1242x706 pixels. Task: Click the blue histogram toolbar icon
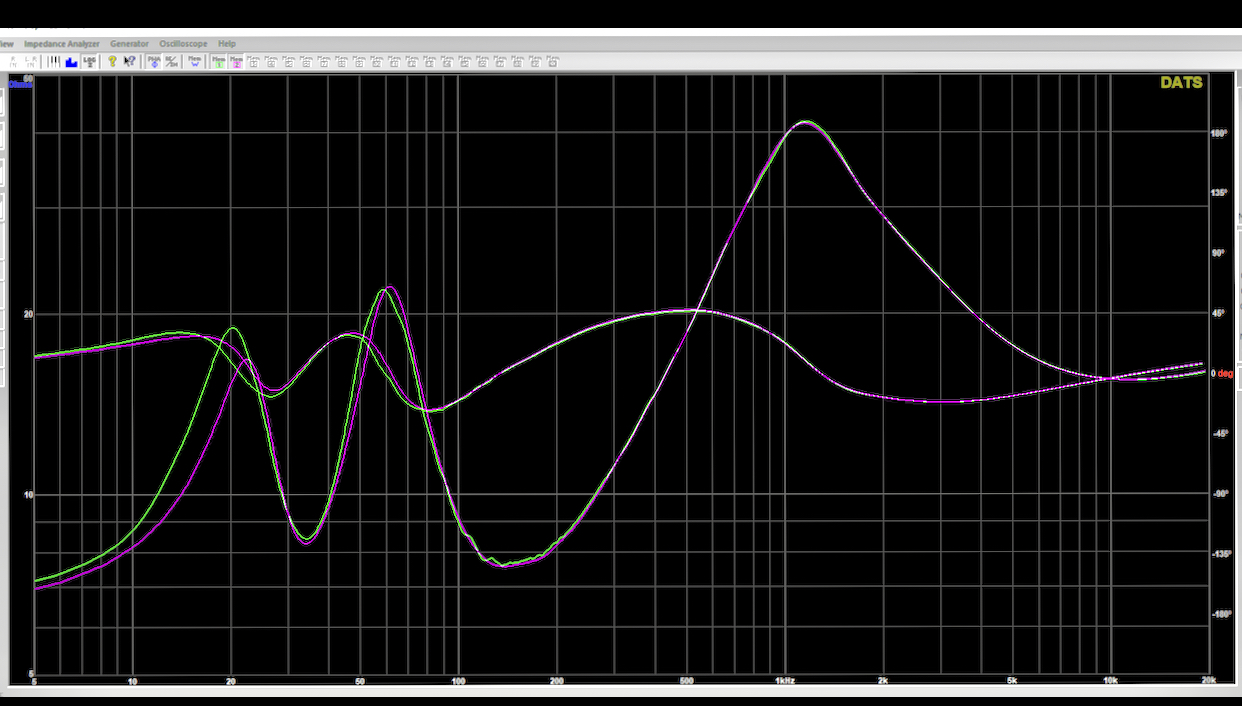coord(71,61)
